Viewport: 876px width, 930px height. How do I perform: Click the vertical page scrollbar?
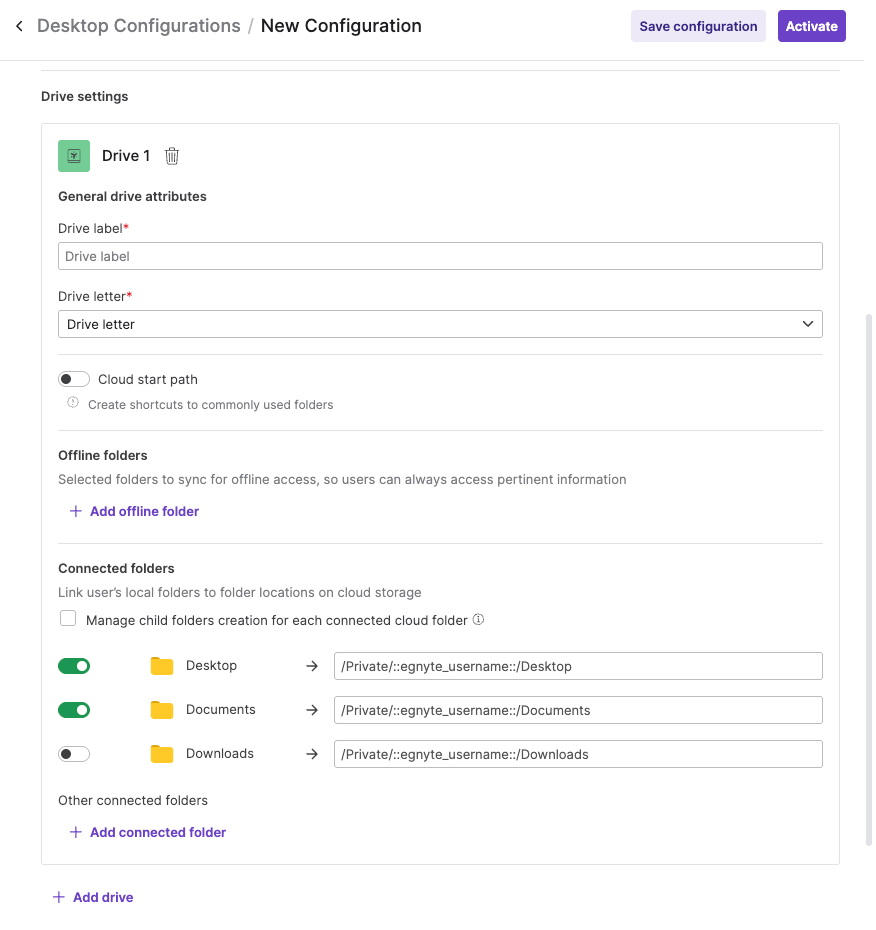pos(869,578)
